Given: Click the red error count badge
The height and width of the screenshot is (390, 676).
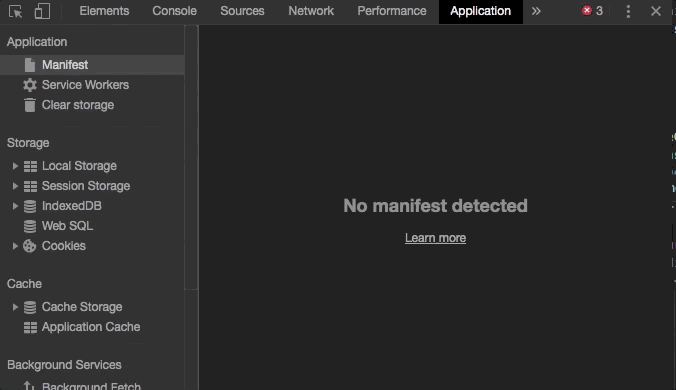Looking at the screenshot, I should tap(592, 11).
